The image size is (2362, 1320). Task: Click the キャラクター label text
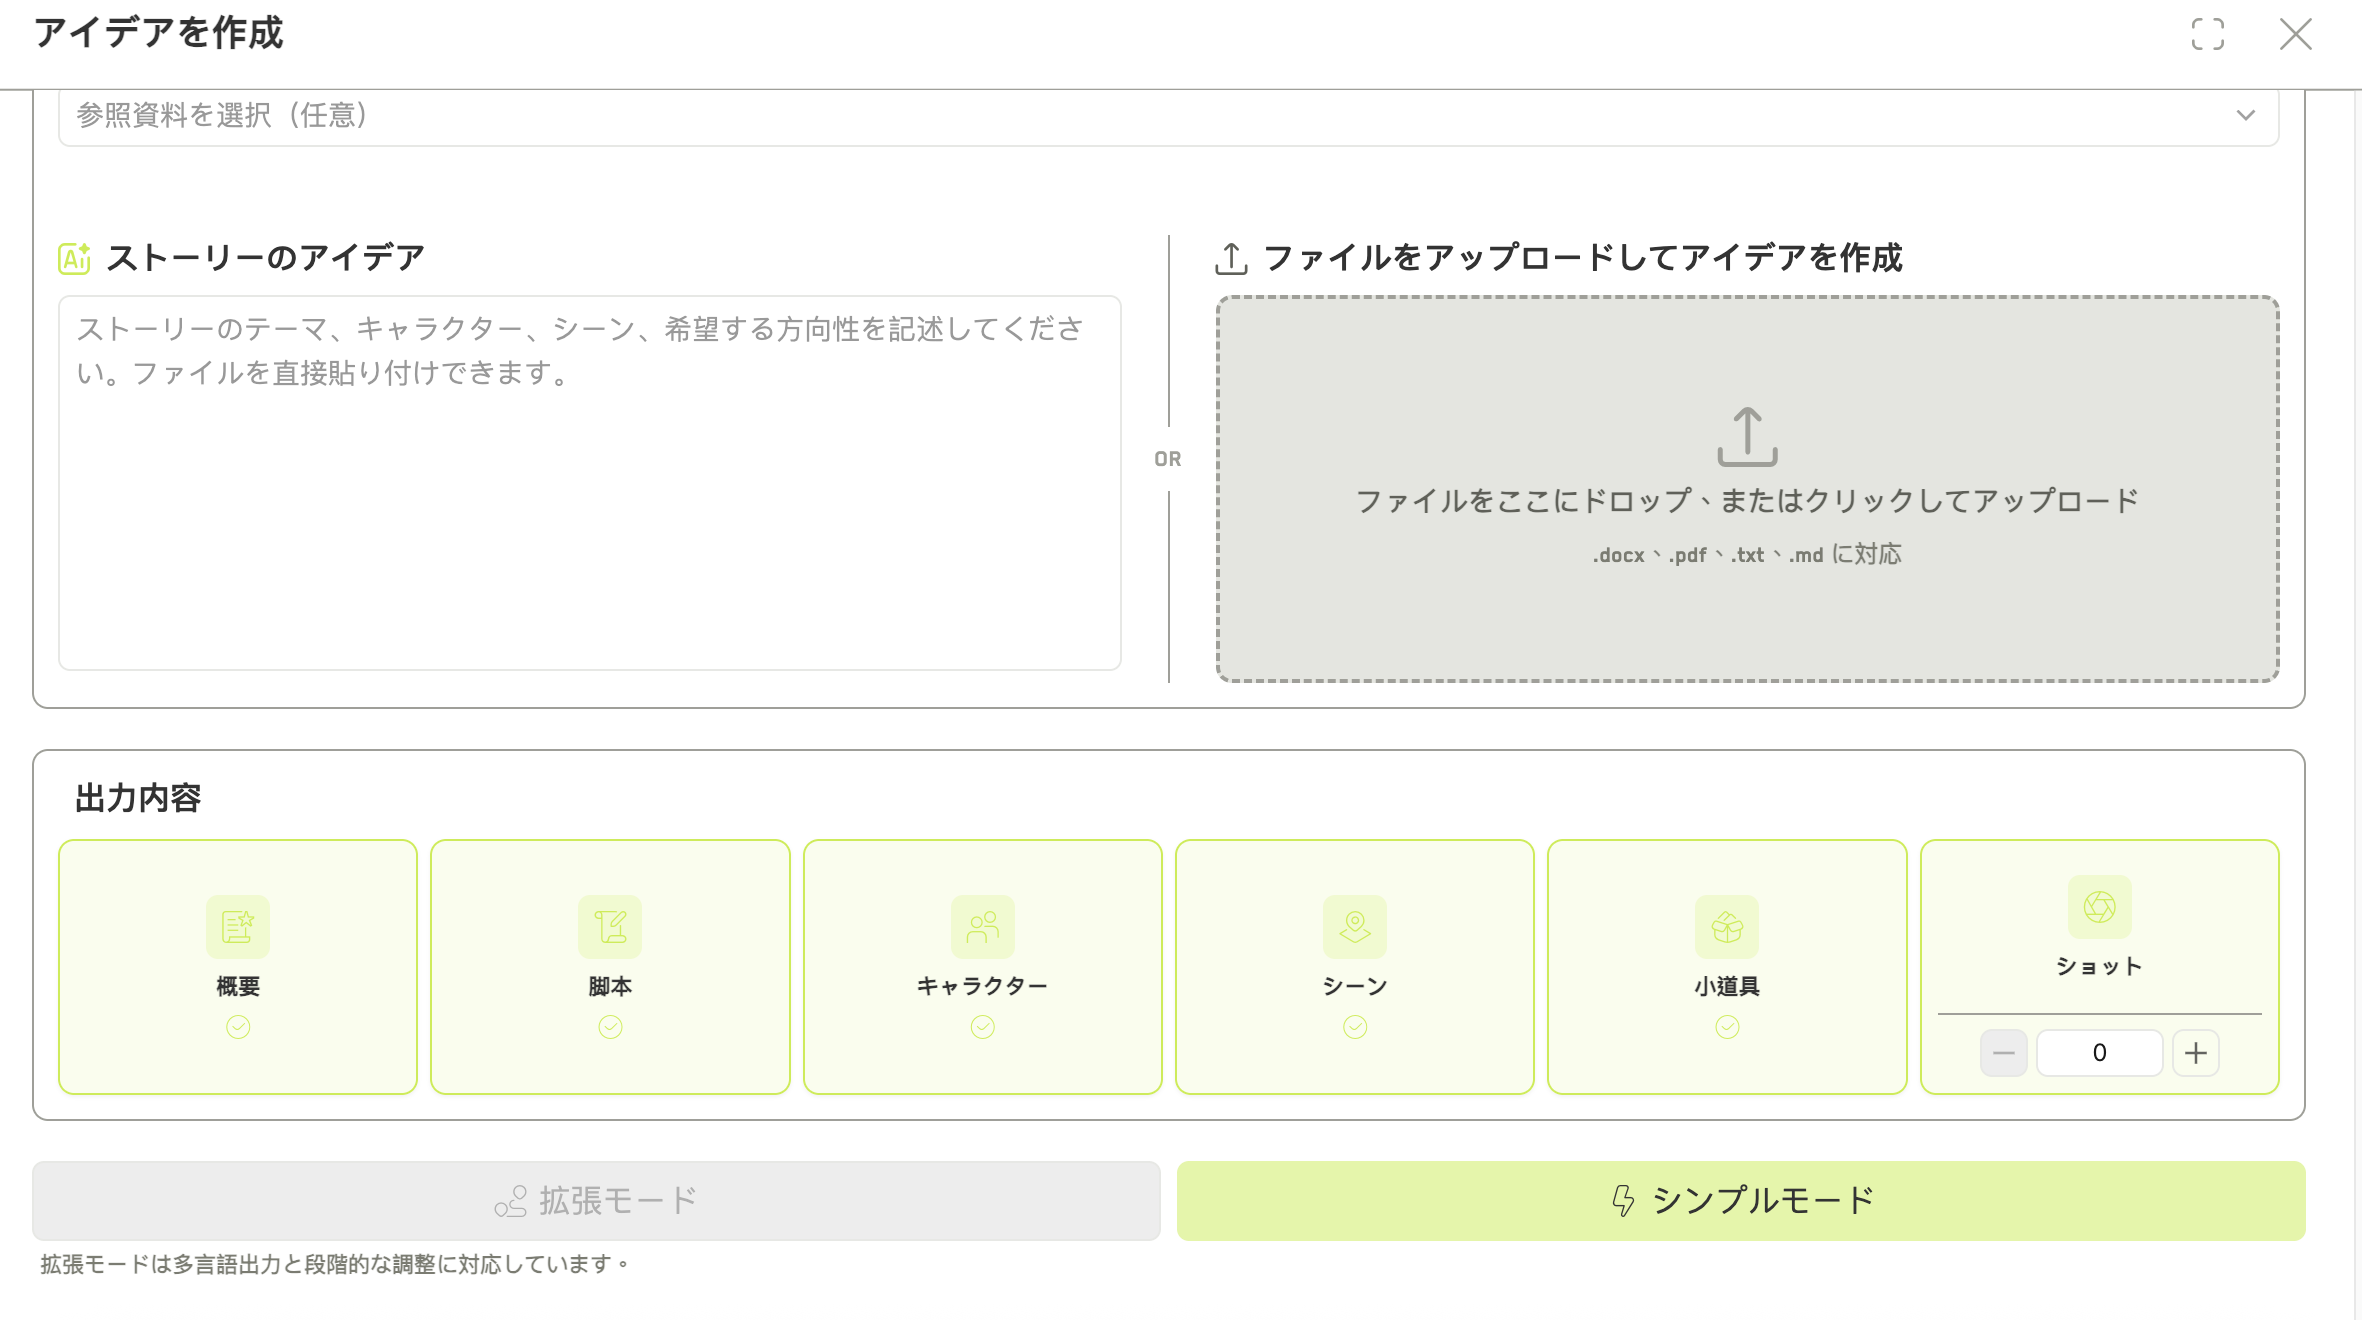(x=983, y=987)
